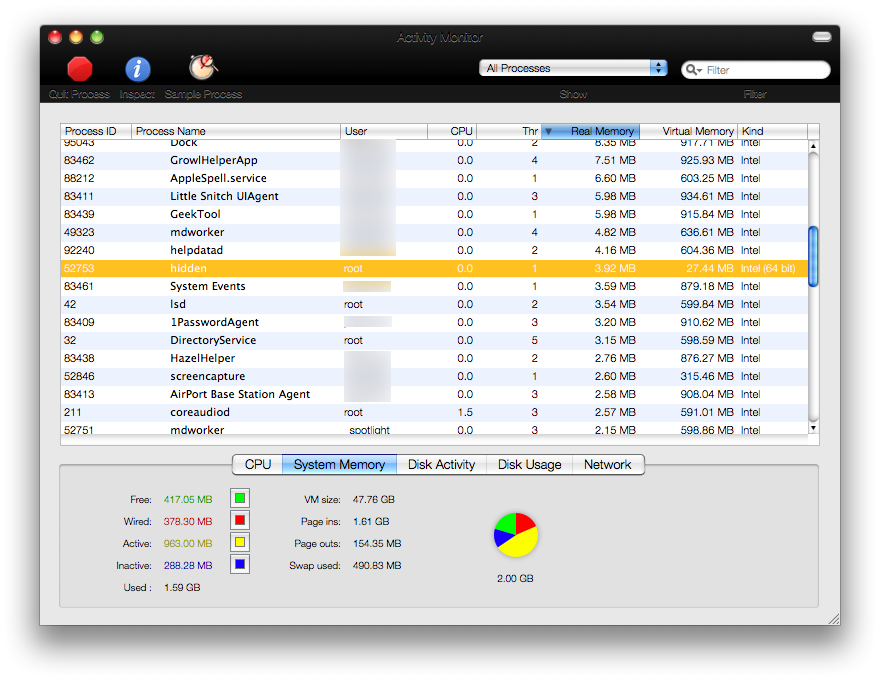Click Used value 1.59 GB
The height and width of the screenshot is (680, 880).
182,587
